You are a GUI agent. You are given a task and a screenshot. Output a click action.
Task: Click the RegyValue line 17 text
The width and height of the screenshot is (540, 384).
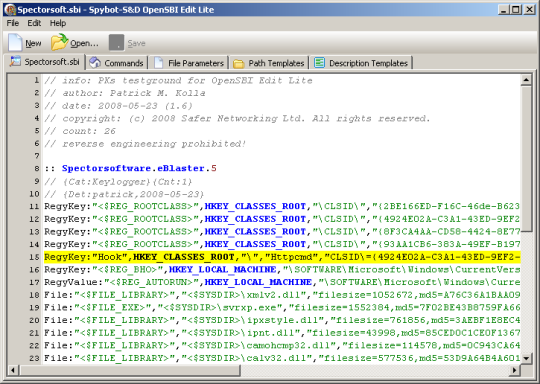coord(282,282)
